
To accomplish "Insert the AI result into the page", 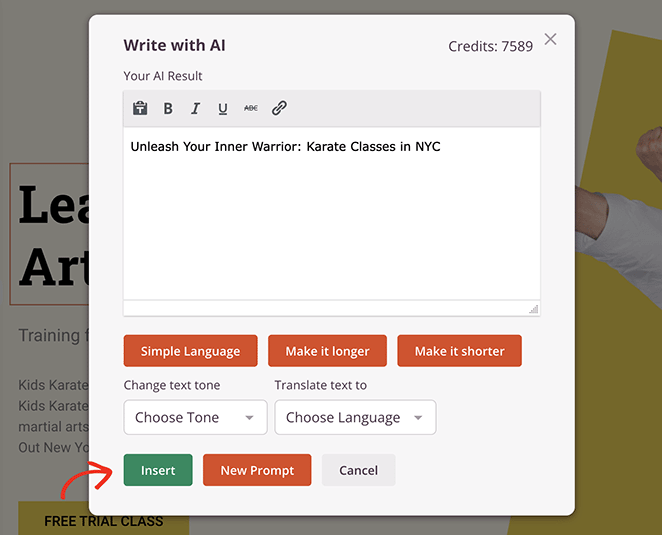I will (x=158, y=470).
